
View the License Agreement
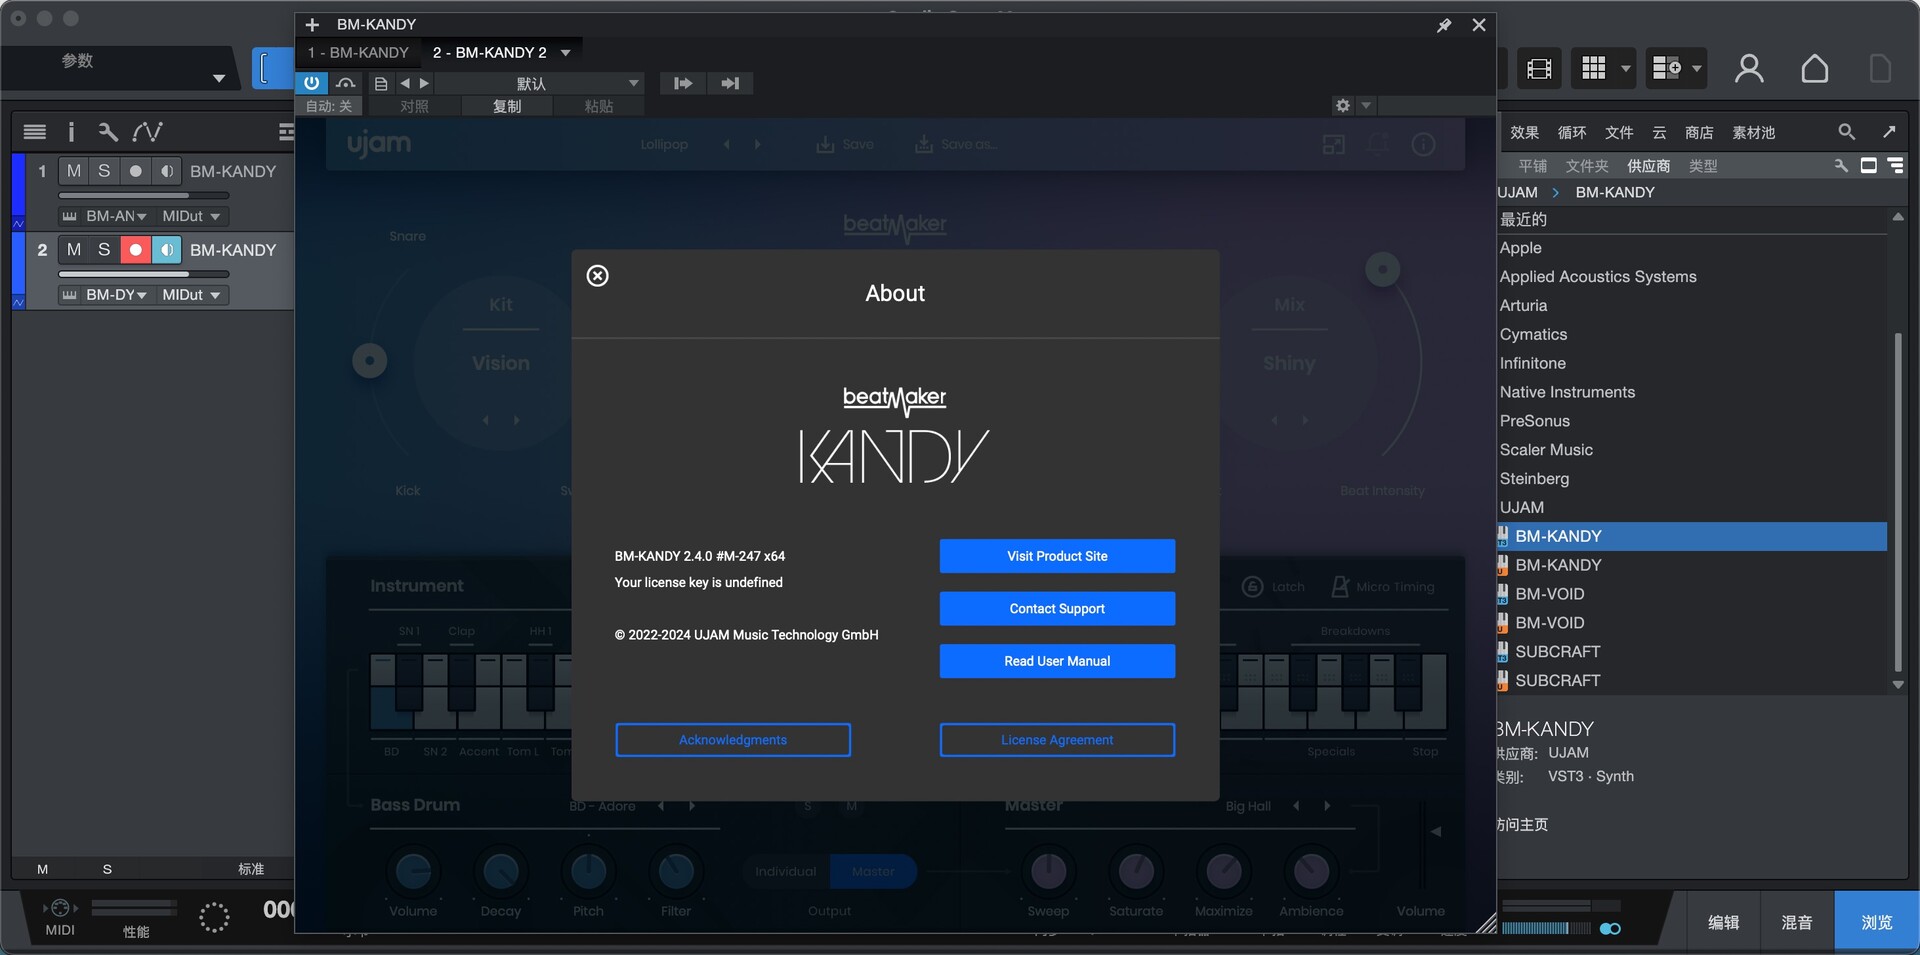click(1057, 740)
